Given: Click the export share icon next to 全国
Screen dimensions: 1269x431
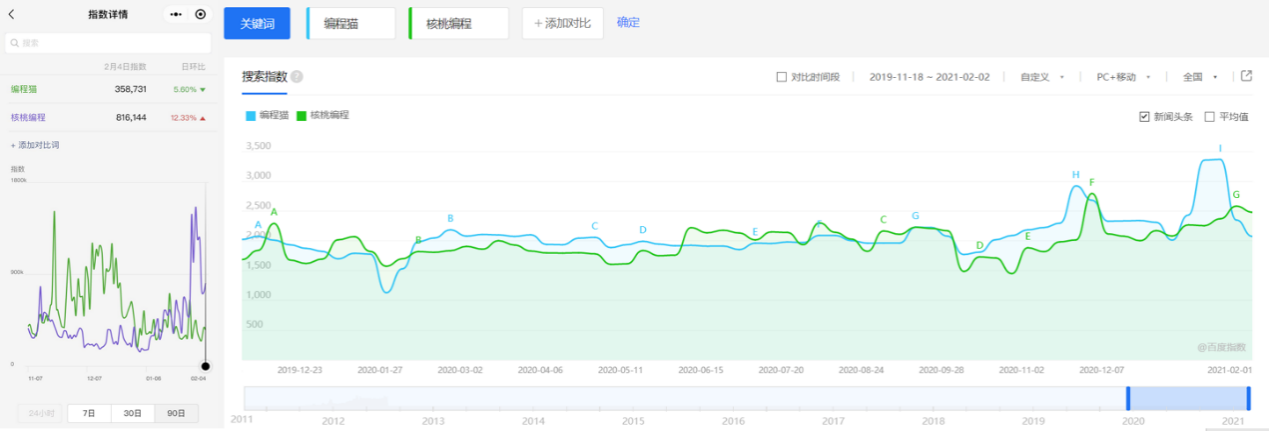Looking at the screenshot, I should click(x=1246, y=76).
